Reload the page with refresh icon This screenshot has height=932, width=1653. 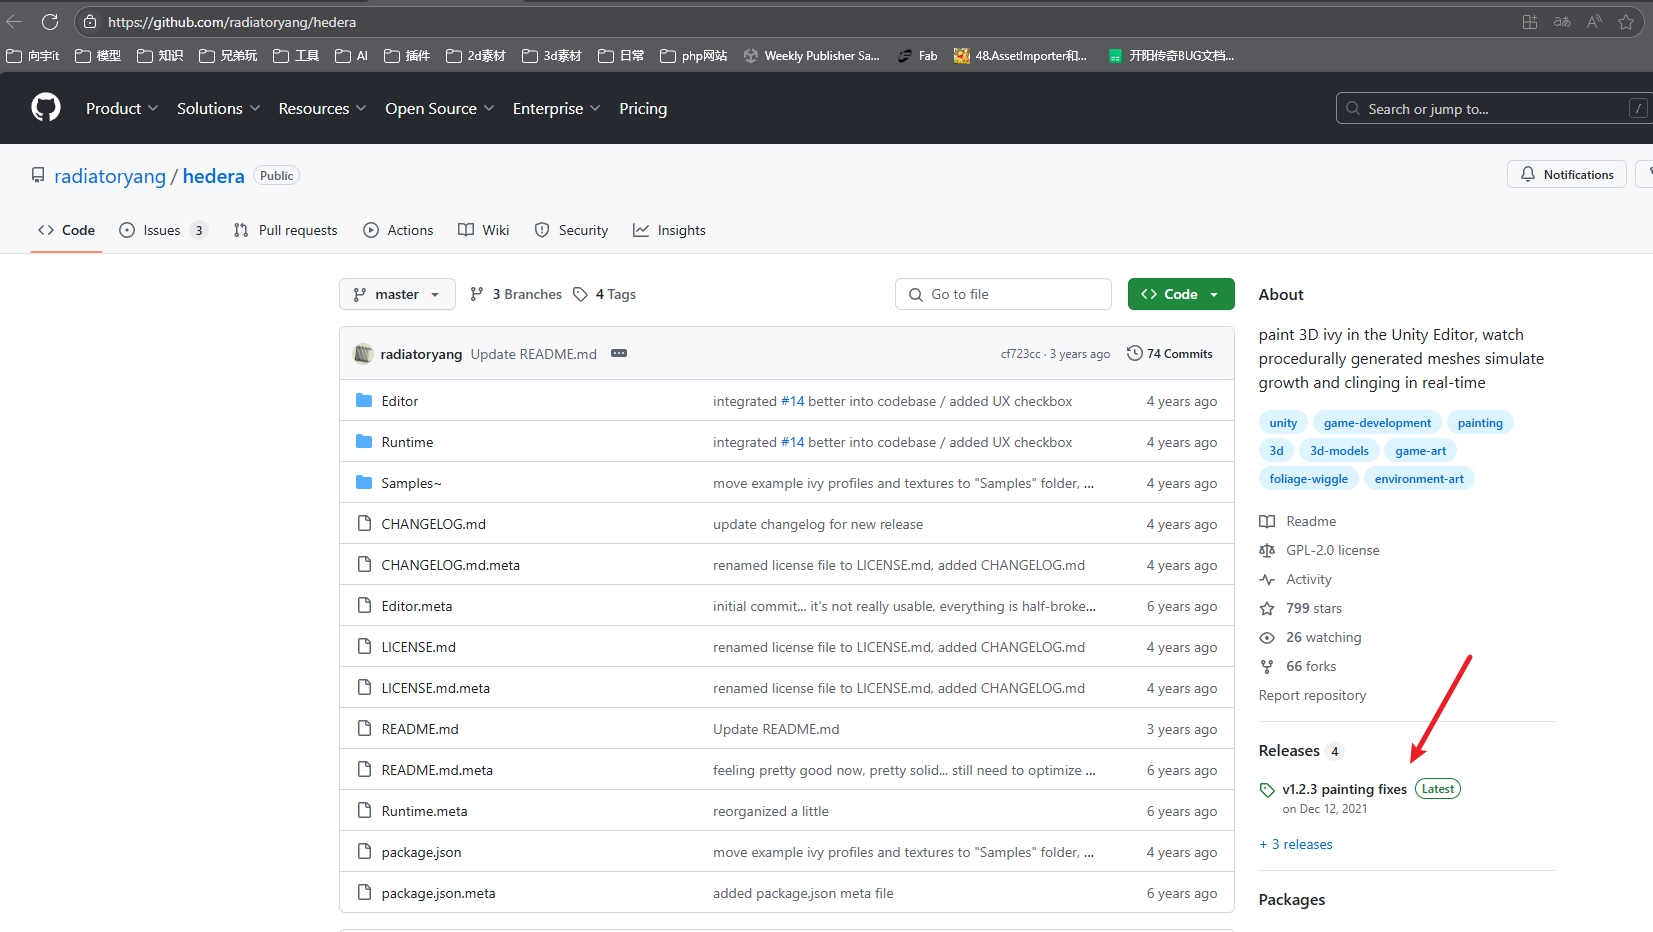pos(50,21)
